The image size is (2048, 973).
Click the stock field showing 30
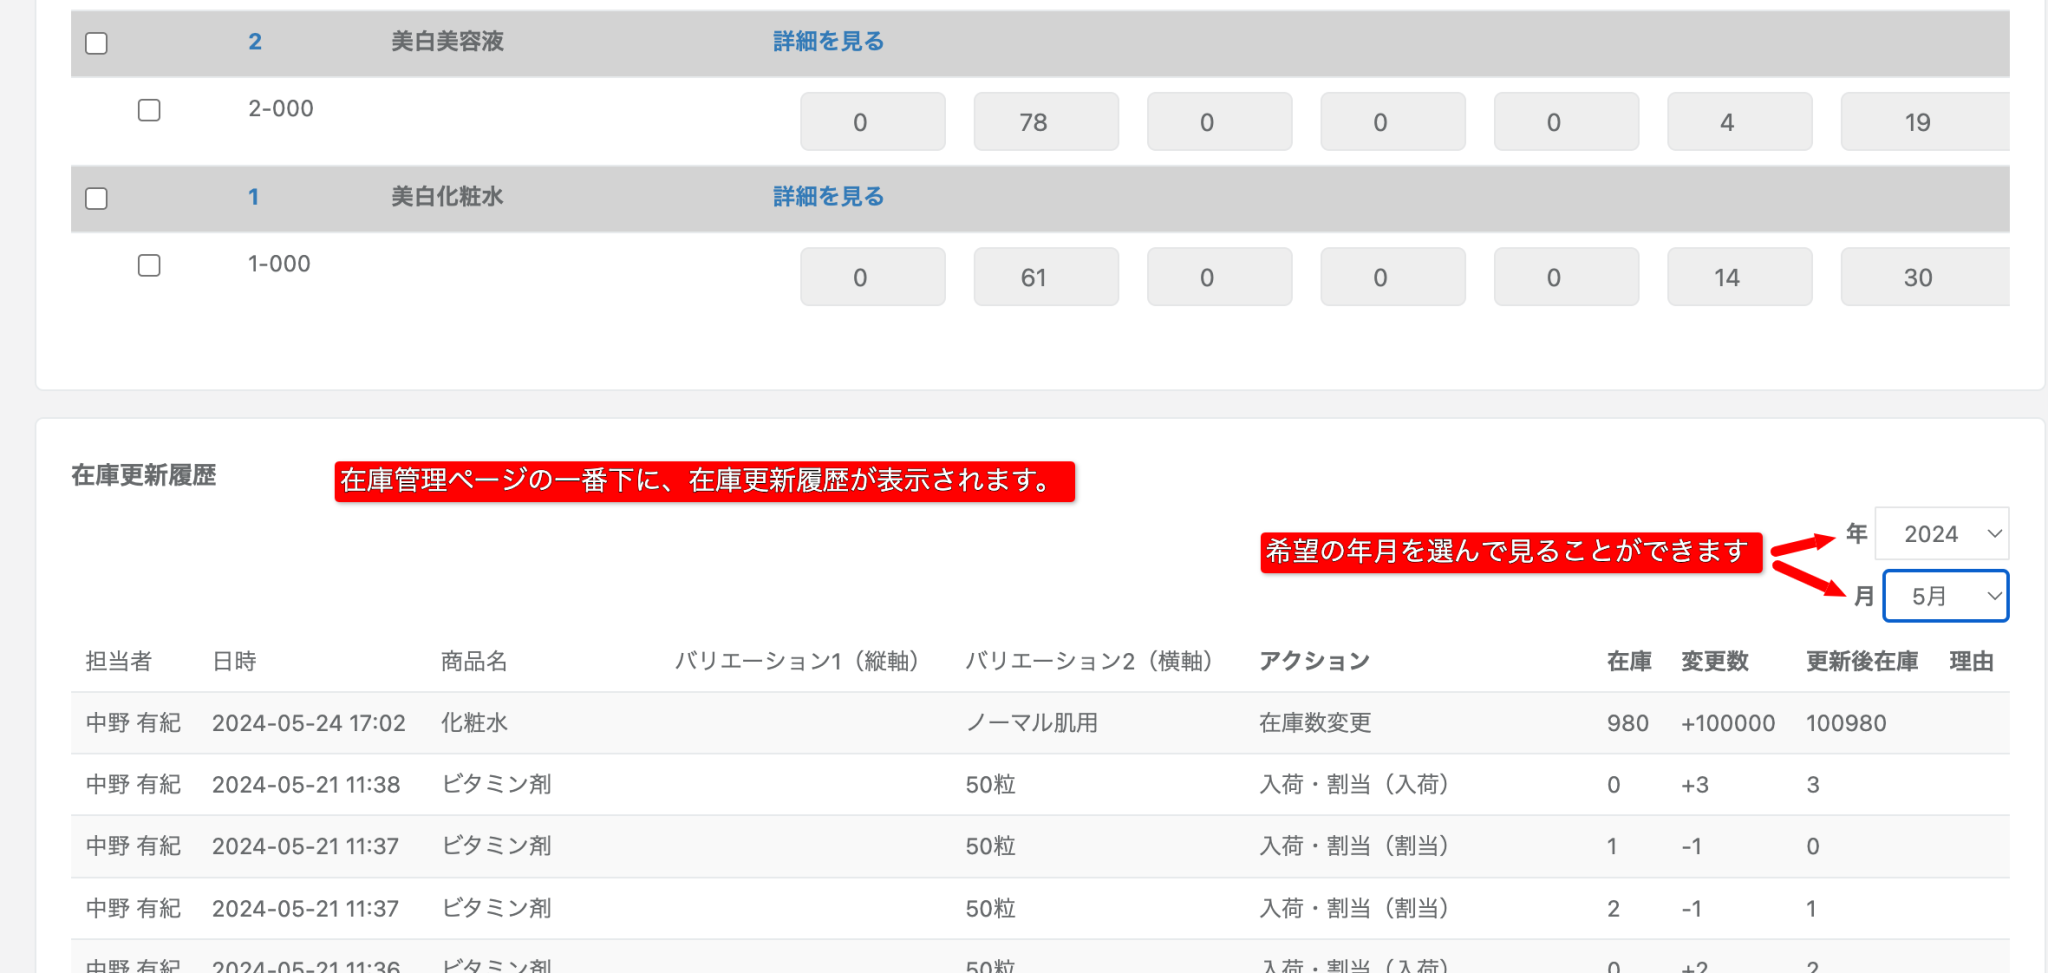pyautogui.click(x=1918, y=276)
